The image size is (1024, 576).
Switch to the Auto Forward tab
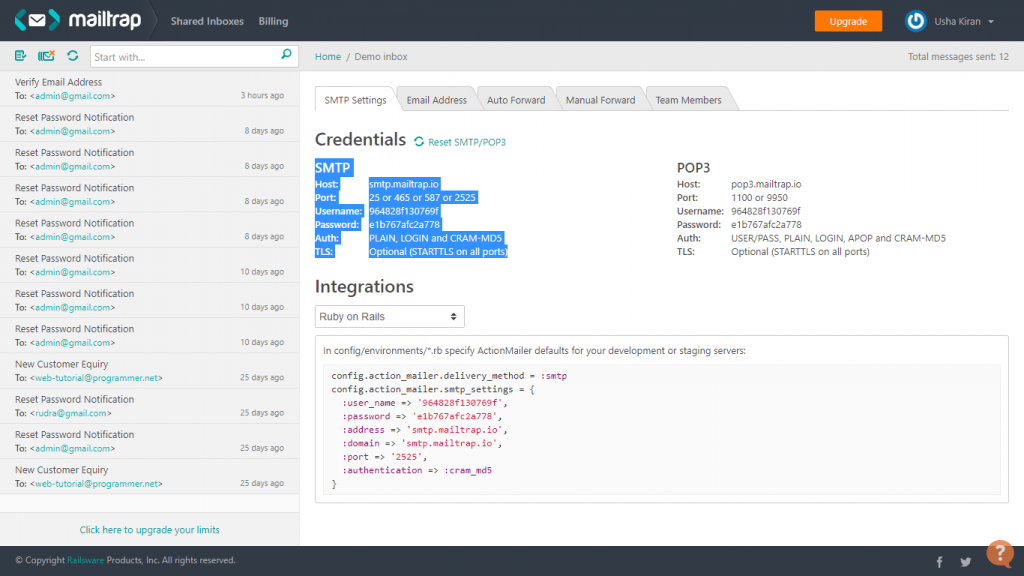516,100
